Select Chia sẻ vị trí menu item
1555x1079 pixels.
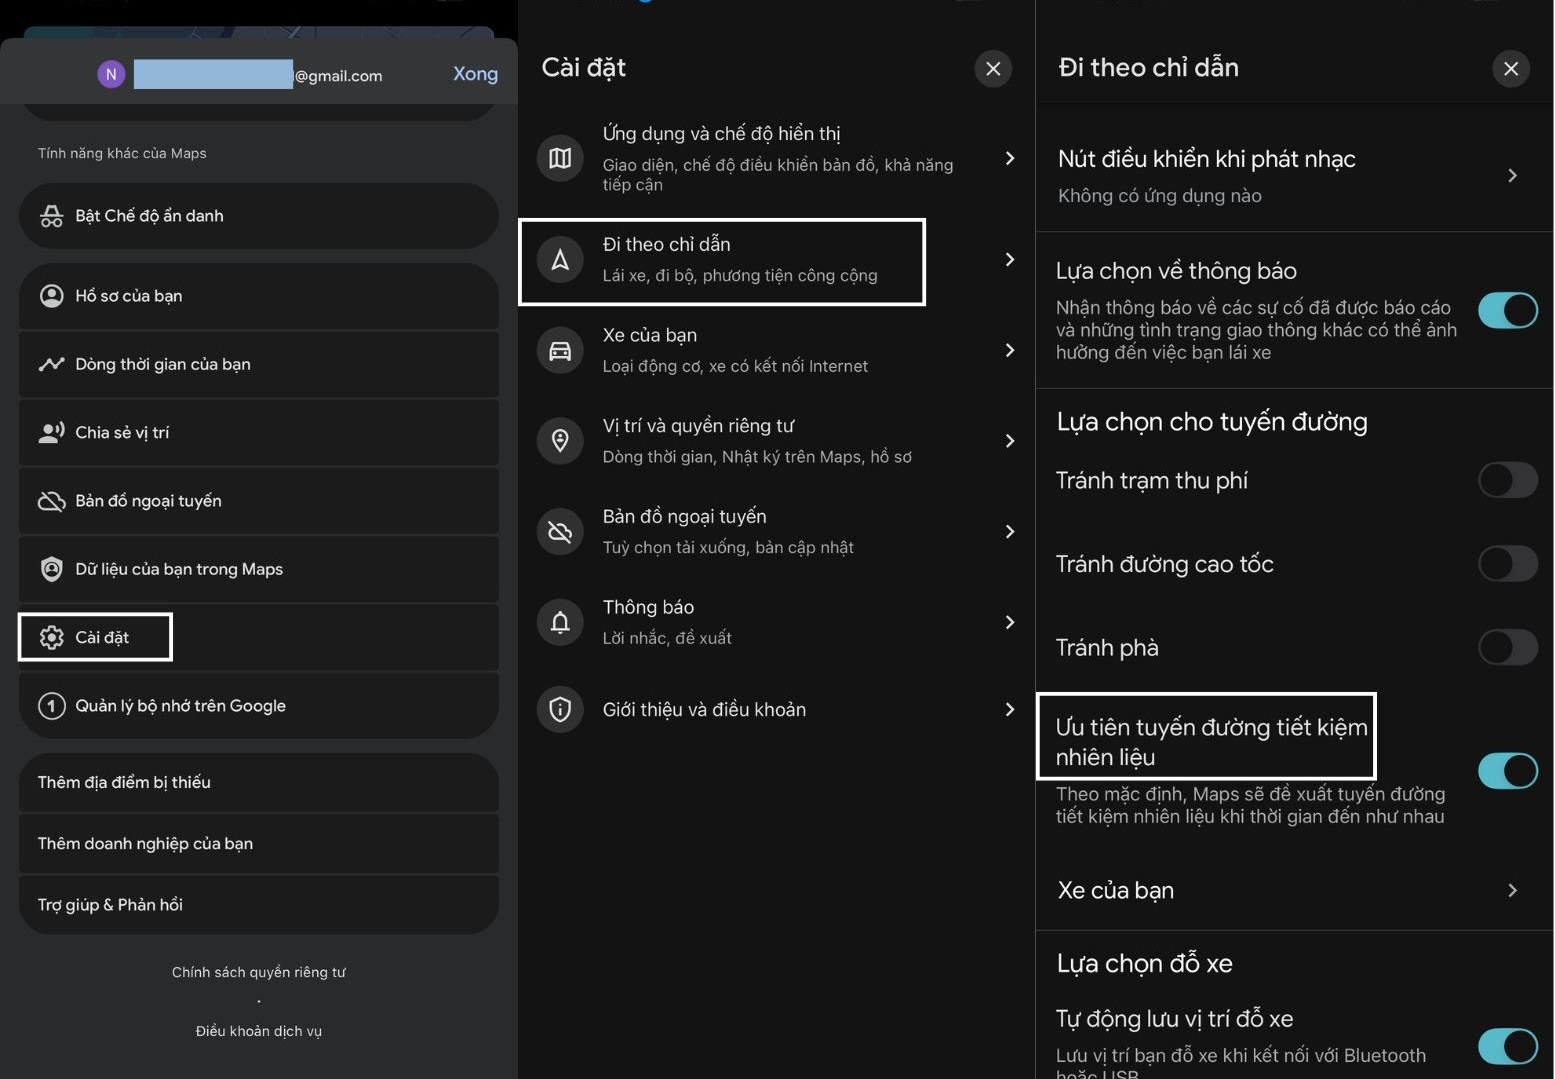(x=258, y=432)
